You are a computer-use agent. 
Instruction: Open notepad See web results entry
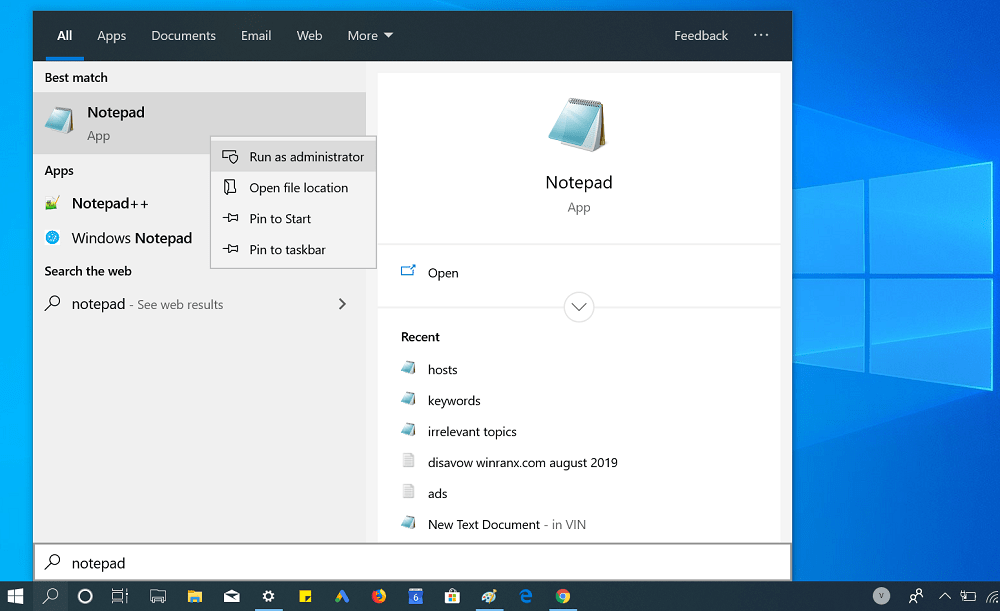pyautogui.click(x=199, y=304)
